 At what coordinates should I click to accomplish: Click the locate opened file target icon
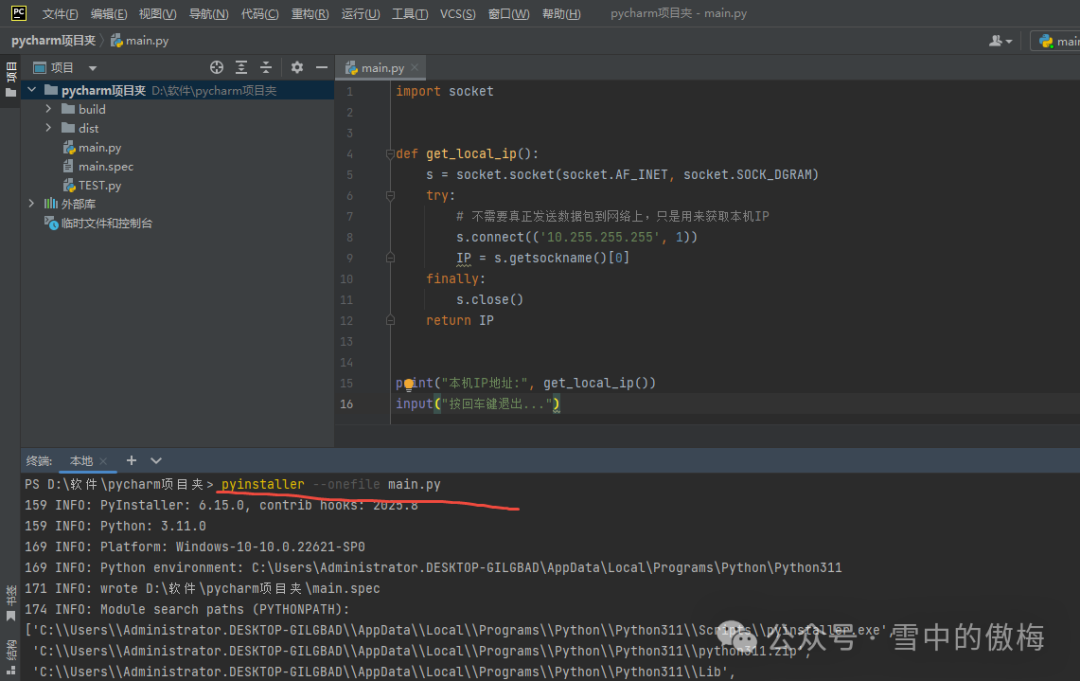point(217,67)
